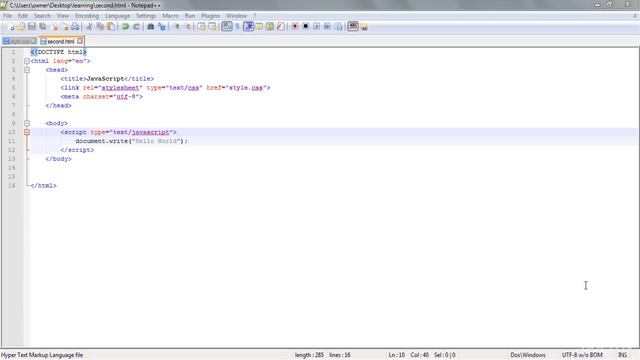The image size is (640, 360).
Task: Click the Redo toolbar icon
Action: 136,27
